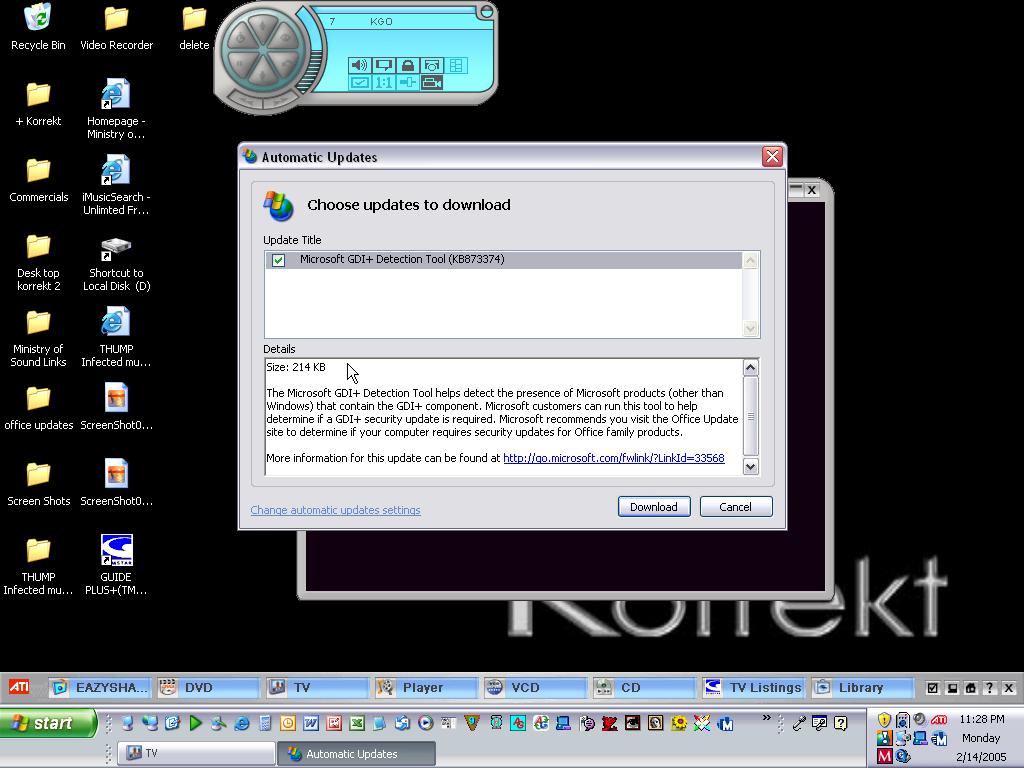
Task: Select the iMusicSearch desktop shortcut
Action: [116, 185]
